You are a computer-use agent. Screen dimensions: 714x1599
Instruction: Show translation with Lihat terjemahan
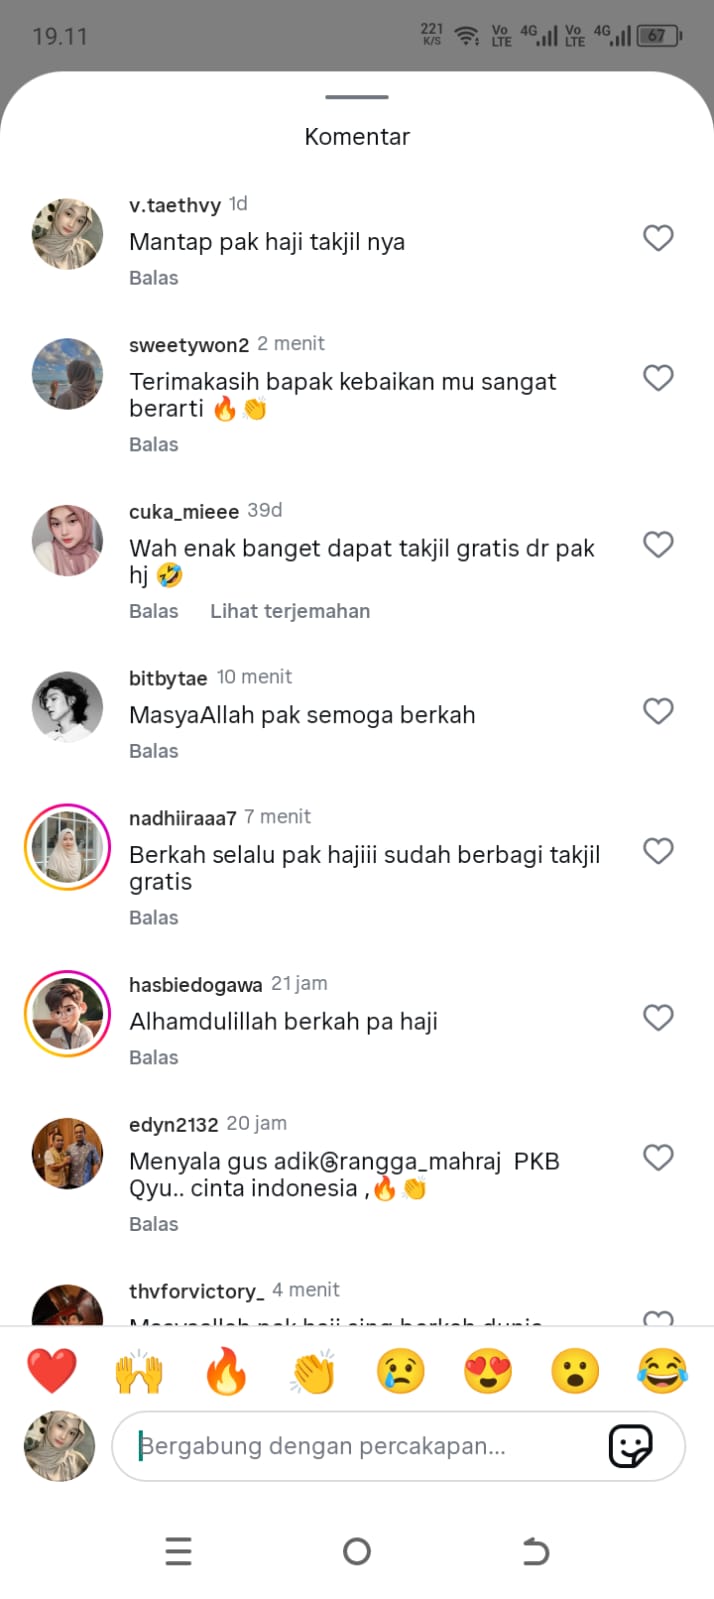tap(290, 611)
